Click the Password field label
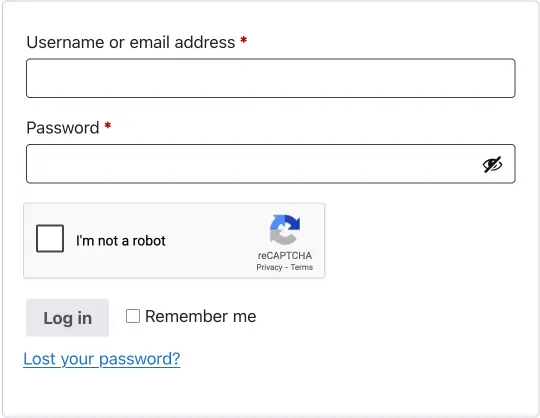Screen dimensions: 540x418 (x=63, y=128)
